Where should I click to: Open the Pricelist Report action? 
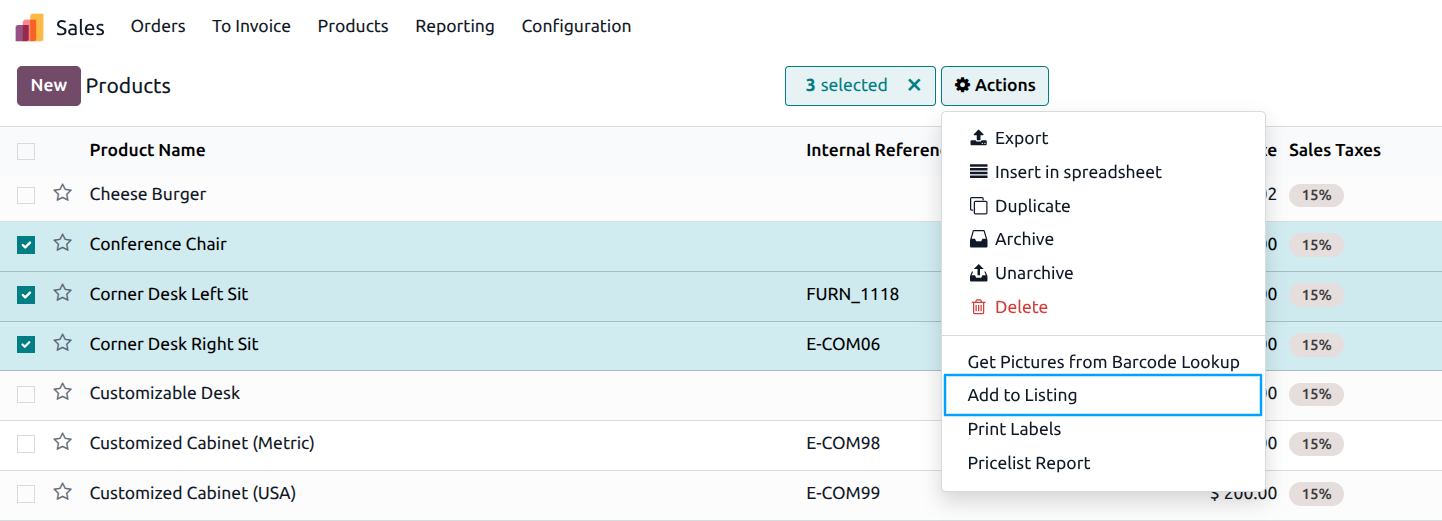click(x=1104, y=463)
